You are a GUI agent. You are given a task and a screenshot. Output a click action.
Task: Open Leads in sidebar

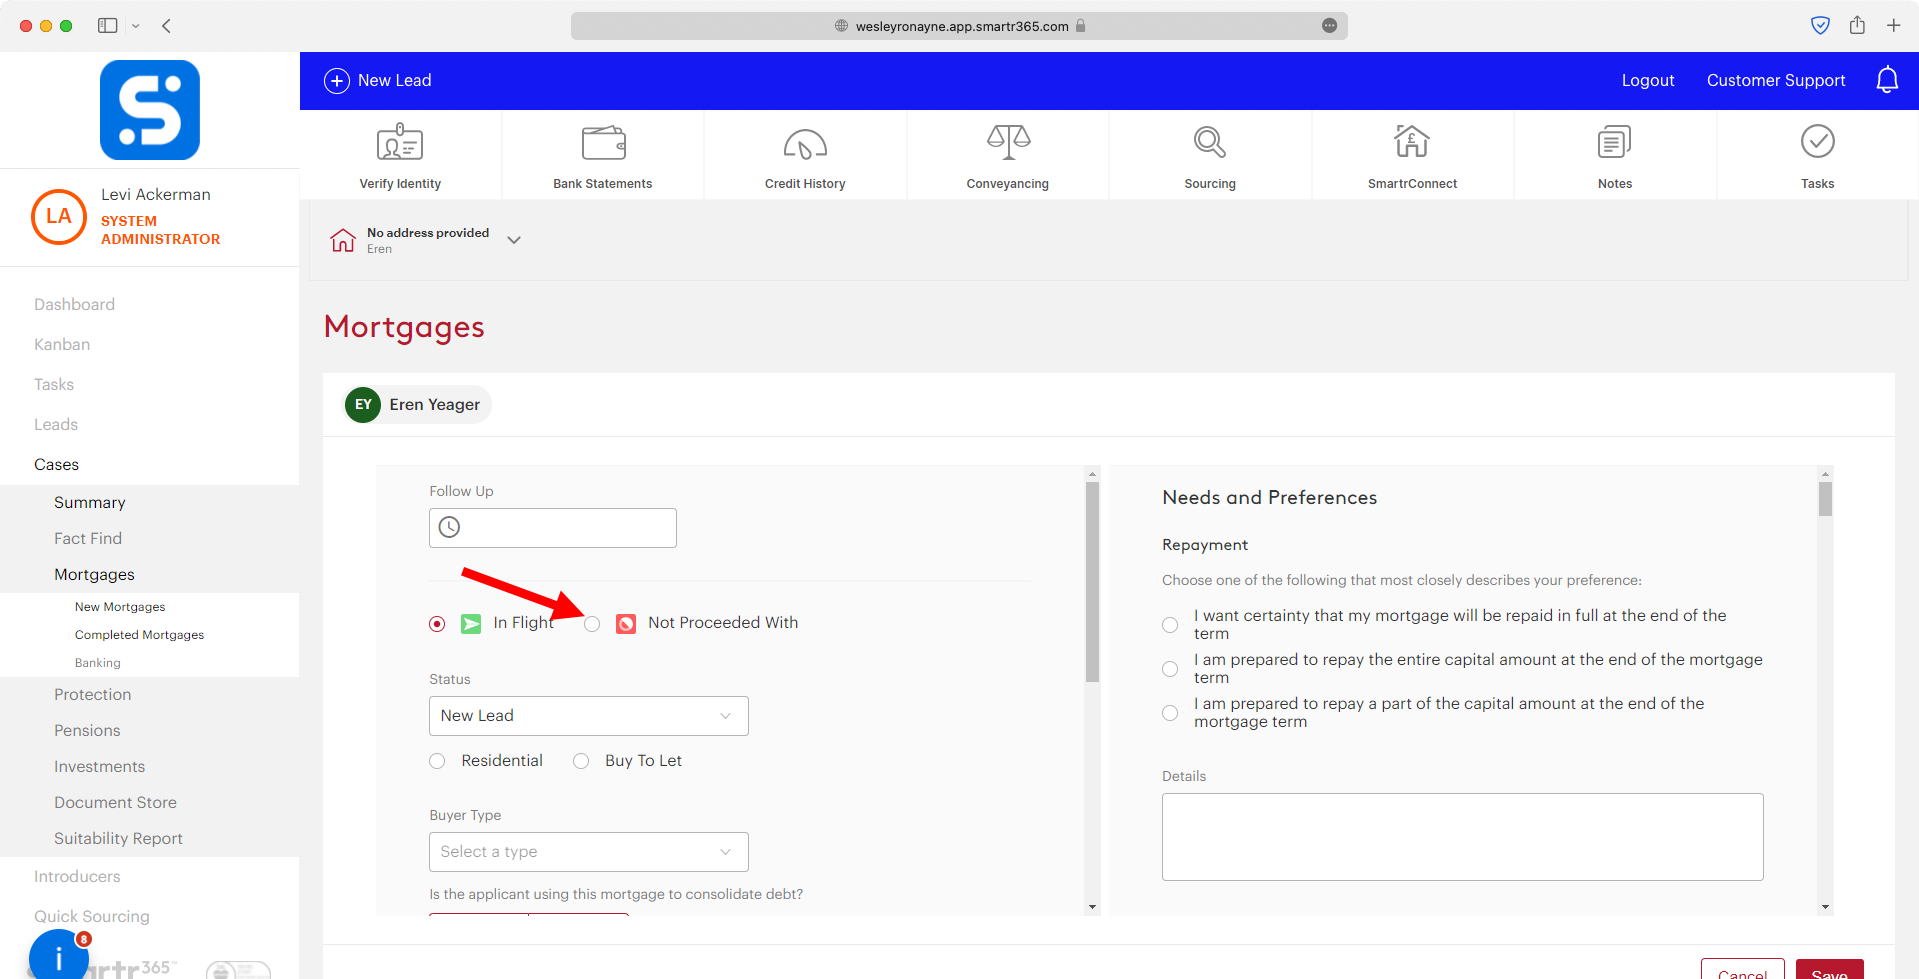pos(56,424)
